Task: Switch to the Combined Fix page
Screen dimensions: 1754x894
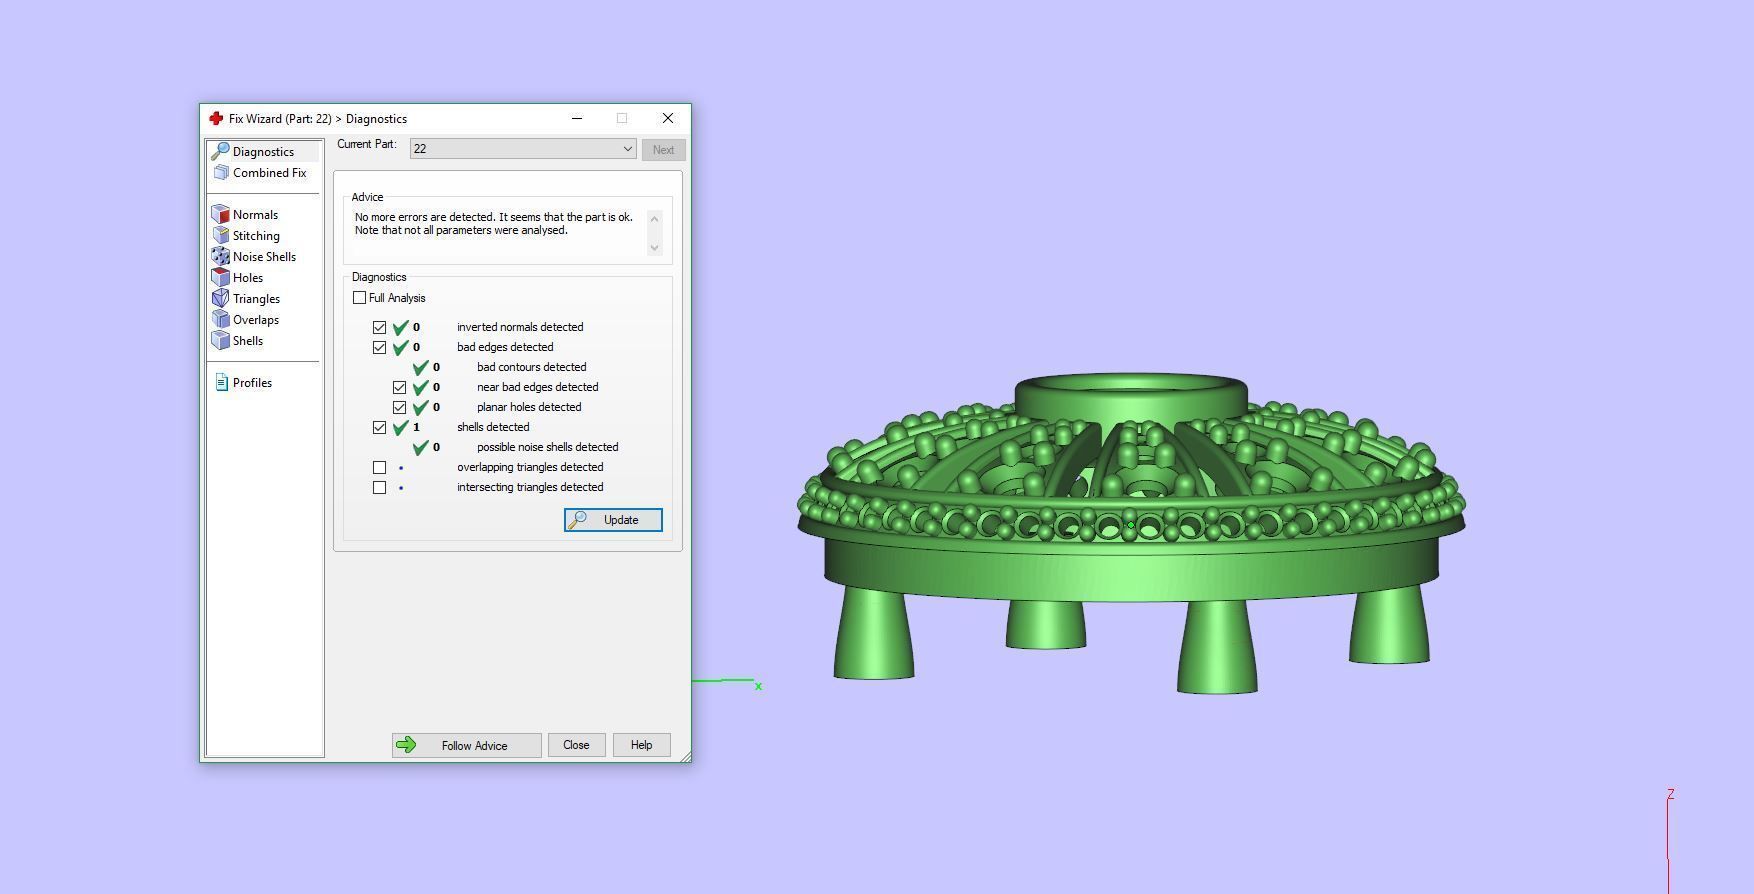Action: (x=269, y=173)
